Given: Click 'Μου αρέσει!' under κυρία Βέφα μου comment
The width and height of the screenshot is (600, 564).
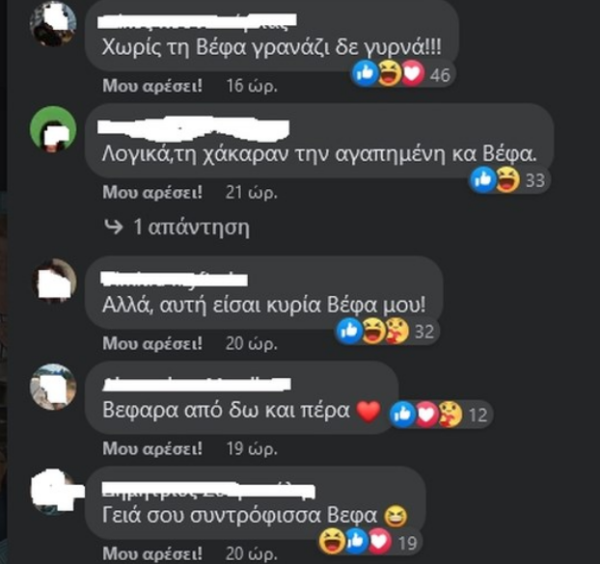Looking at the screenshot, I should click(152, 343).
